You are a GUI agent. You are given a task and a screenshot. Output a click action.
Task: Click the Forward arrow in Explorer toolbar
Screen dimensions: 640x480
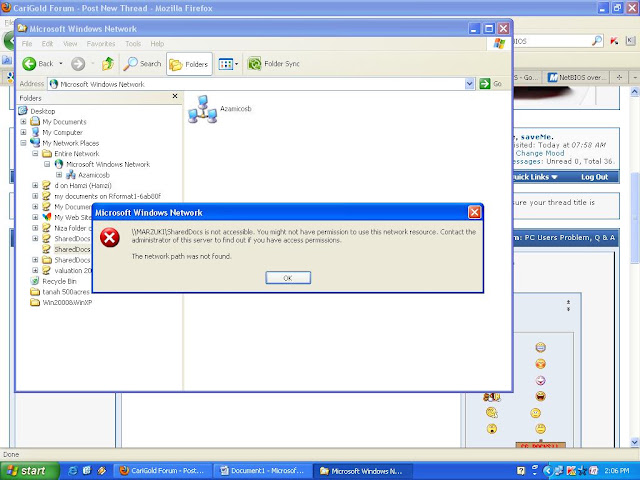pos(78,64)
